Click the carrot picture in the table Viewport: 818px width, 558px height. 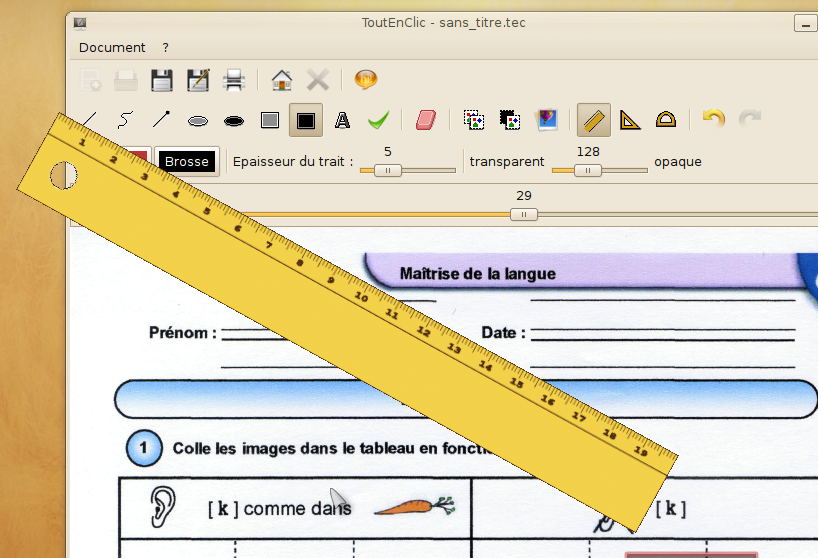click(414, 506)
